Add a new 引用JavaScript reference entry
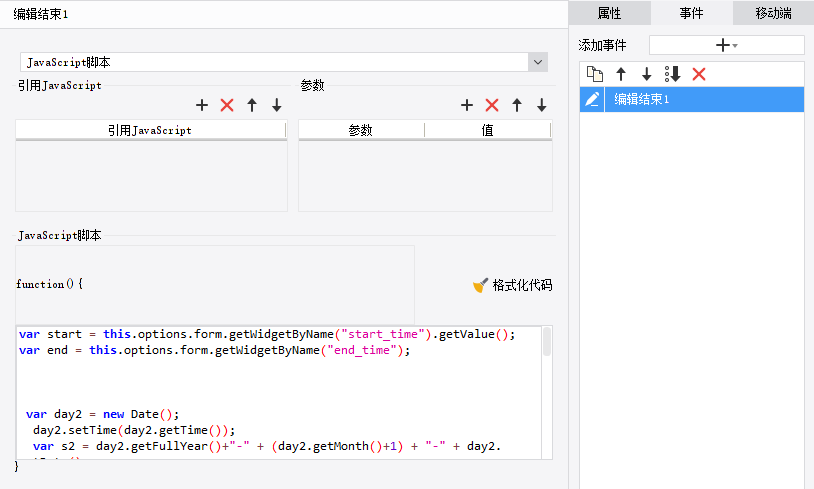 click(x=202, y=105)
